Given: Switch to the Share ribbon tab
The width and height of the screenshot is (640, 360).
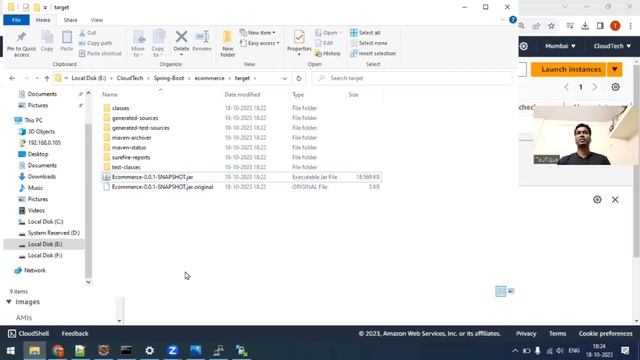Looking at the screenshot, I should 70,20.
